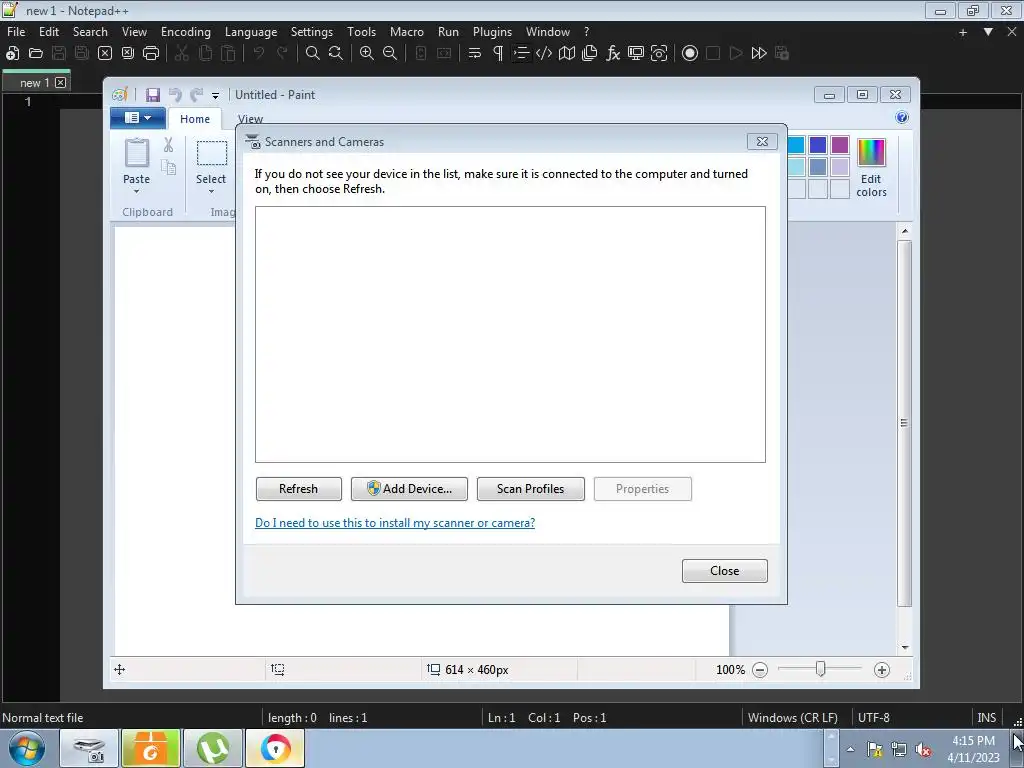This screenshot has height=768, width=1024.
Task: Open the down-arrow dropdown on Notepad++ menu bar
Action: 988,31
